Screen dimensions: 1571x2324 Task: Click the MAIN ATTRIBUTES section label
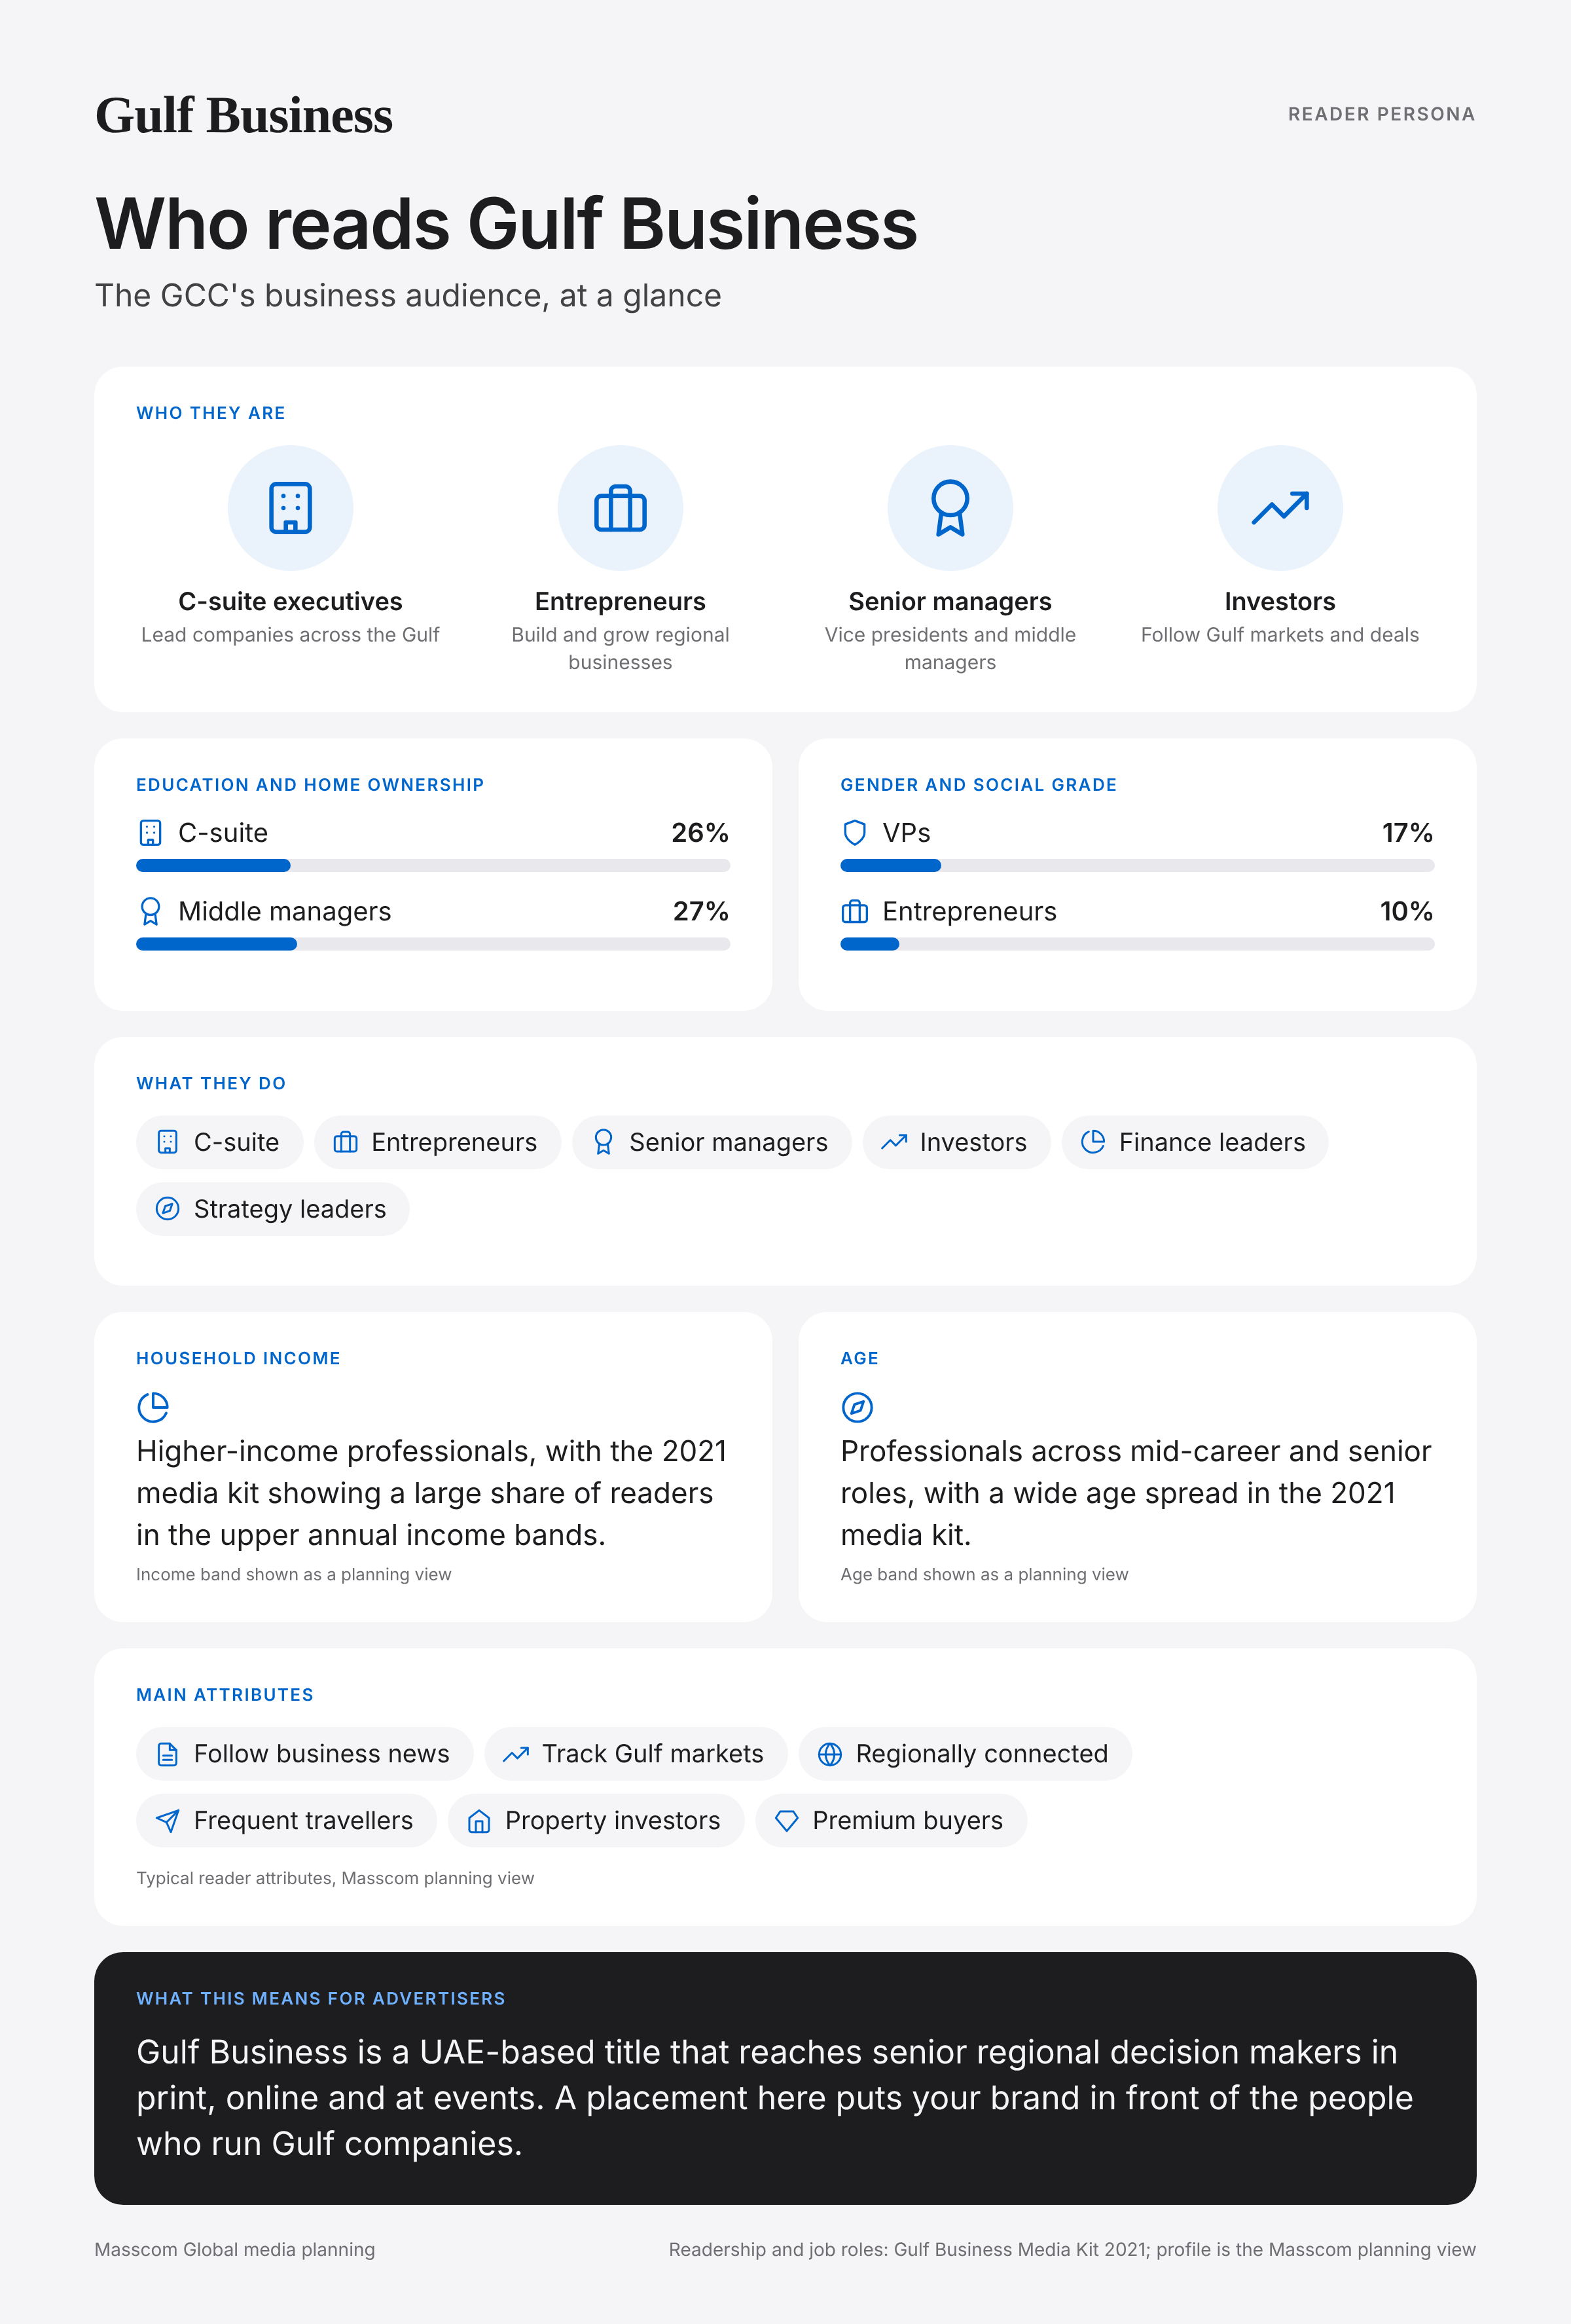point(225,1695)
